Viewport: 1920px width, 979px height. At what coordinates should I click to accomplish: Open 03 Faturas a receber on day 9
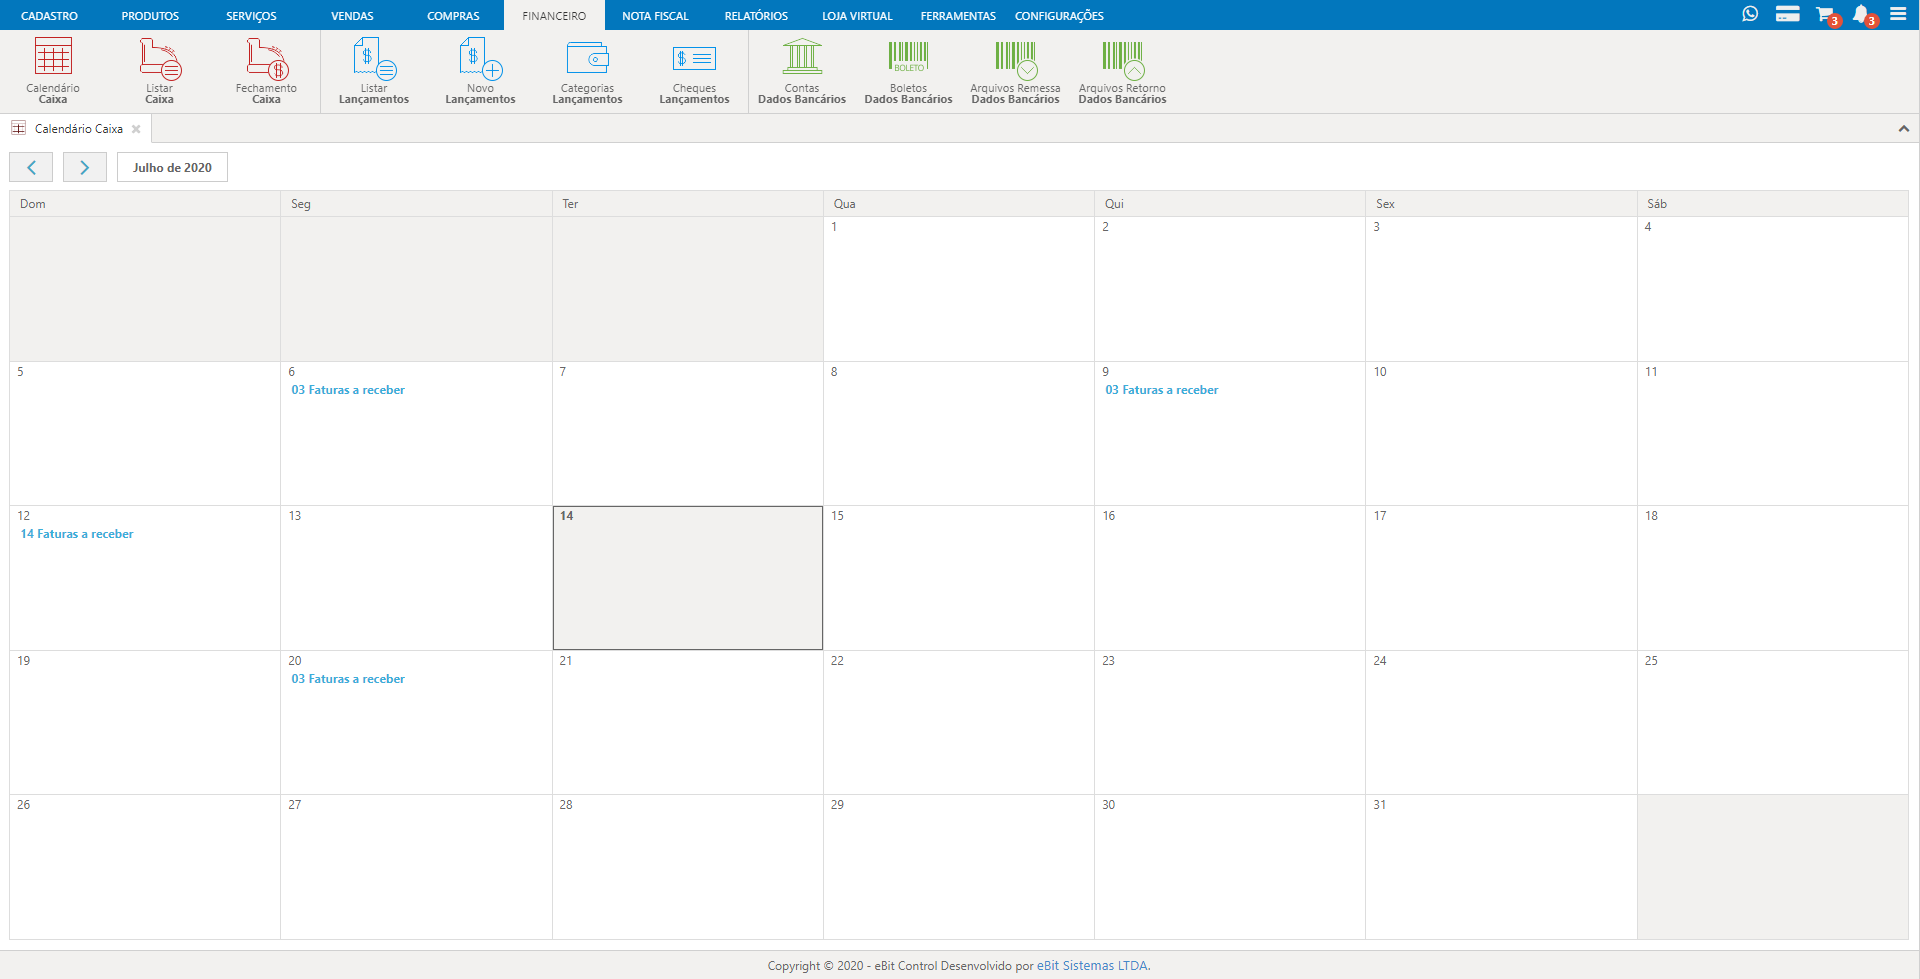coord(1162,390)
